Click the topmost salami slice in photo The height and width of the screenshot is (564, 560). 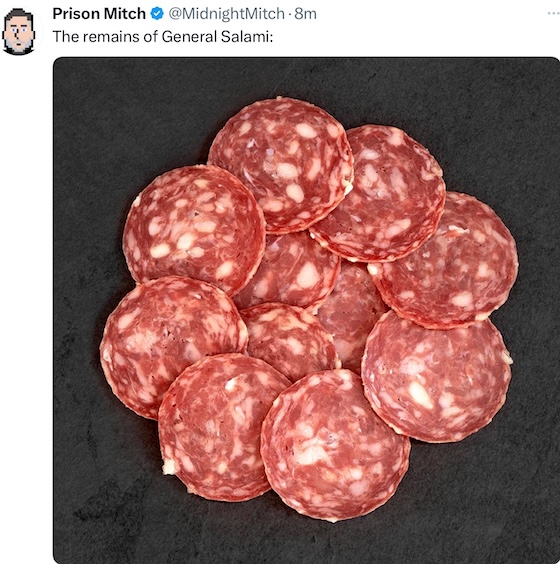(281, 164)
